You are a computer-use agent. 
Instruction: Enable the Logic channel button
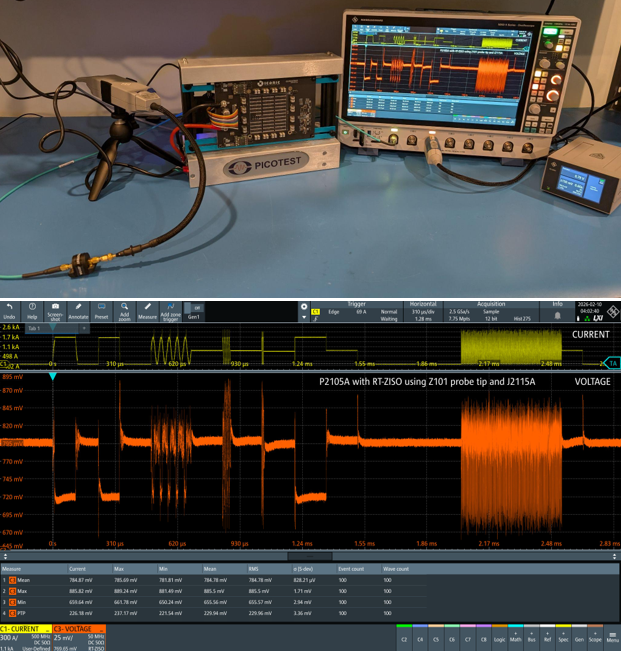pyautogui.click(x=499, y=636)
